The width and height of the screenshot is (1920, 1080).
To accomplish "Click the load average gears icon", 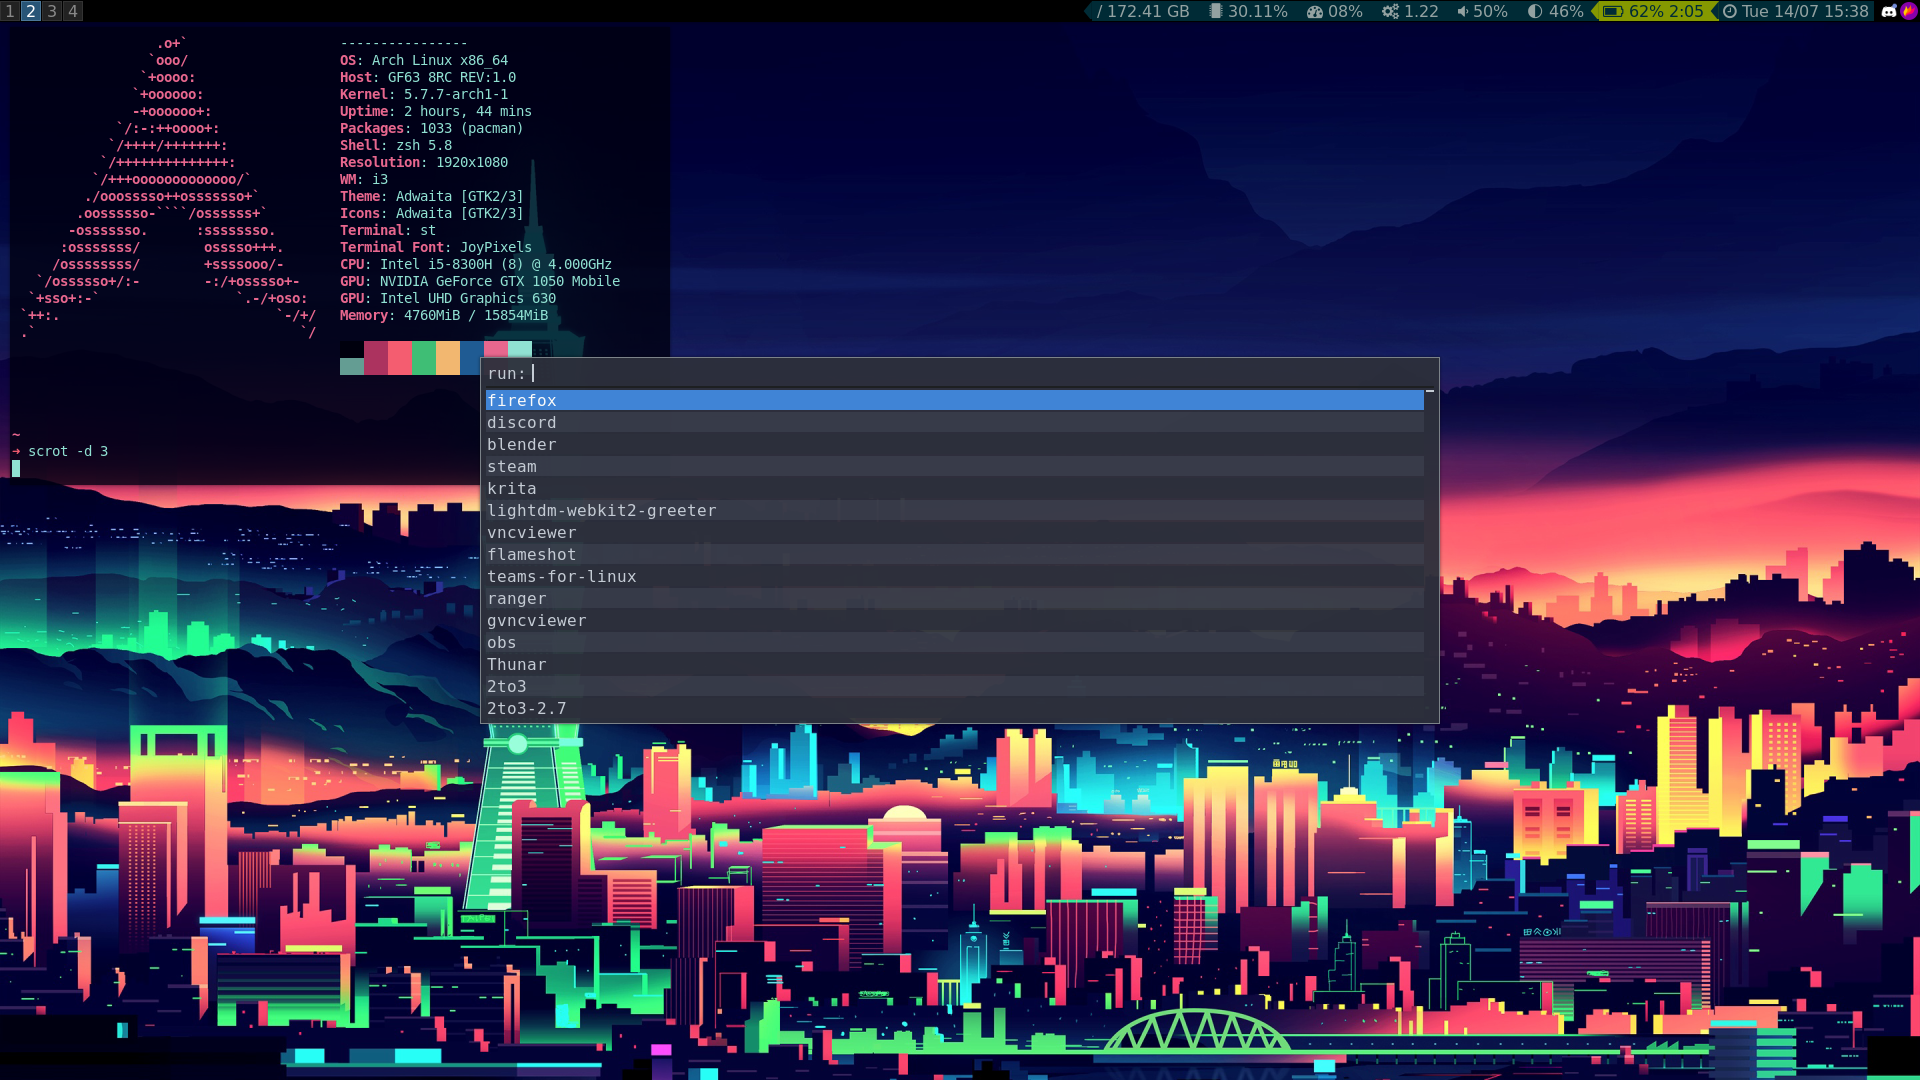I will pyautogui.click(x=1390, y=12).
